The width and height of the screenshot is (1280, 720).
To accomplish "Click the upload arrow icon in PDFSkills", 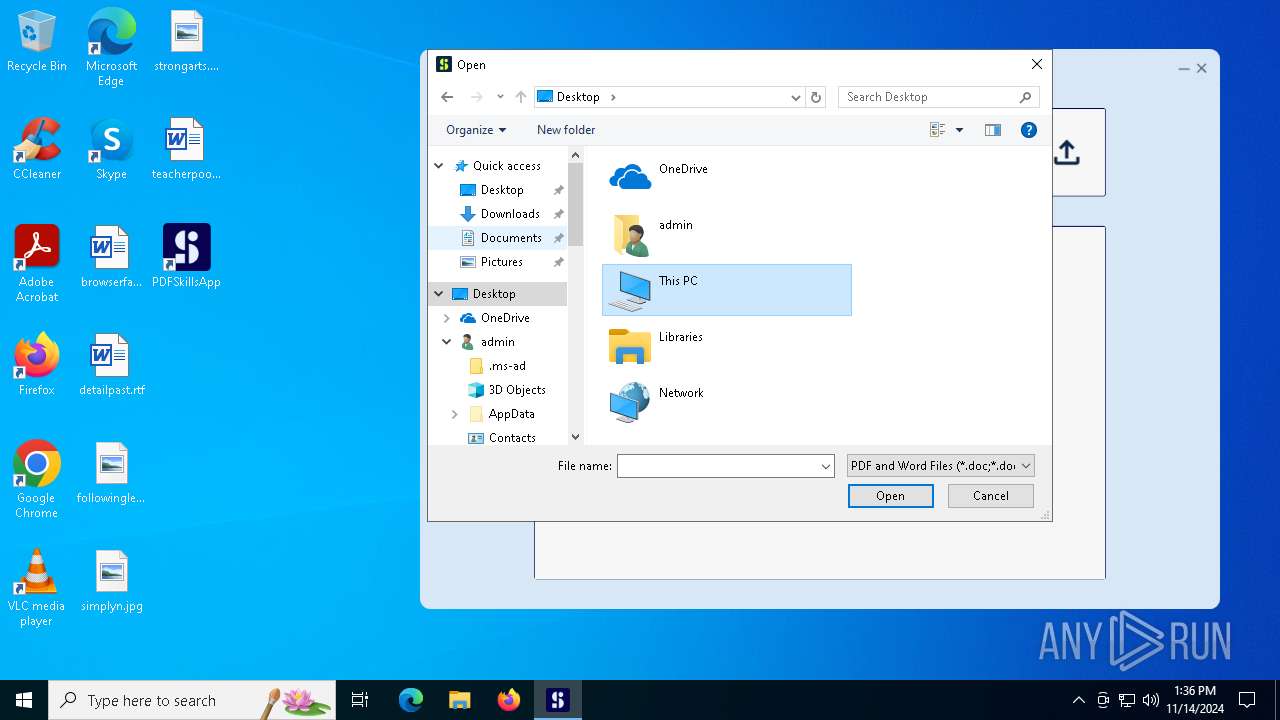I will [x=1067, y=153].
